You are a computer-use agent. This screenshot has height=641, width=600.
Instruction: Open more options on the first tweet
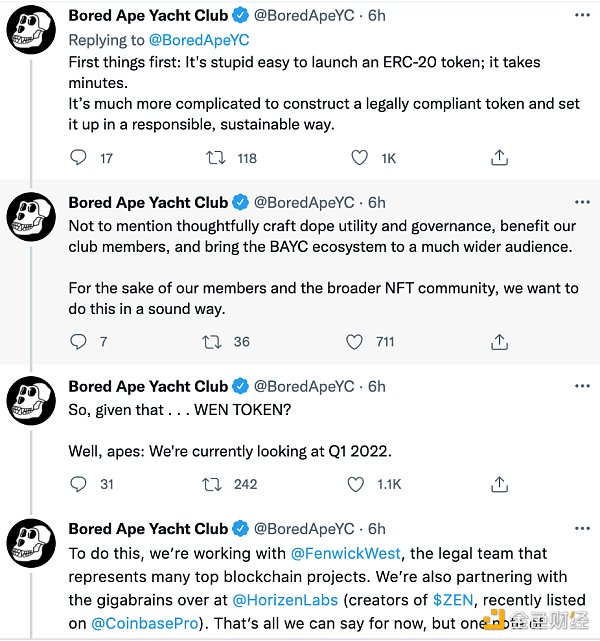(x=581, y=16)
